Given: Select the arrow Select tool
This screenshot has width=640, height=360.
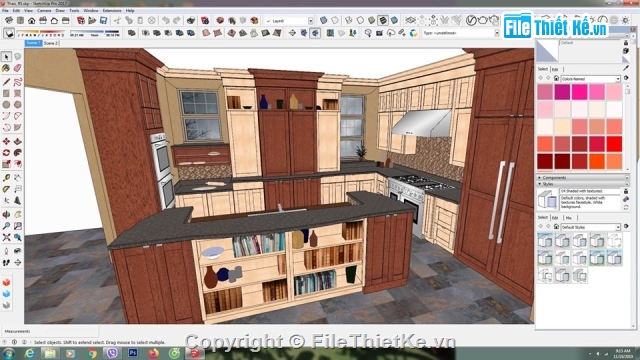Looking at the screenshot, I should tap(6, 56).
